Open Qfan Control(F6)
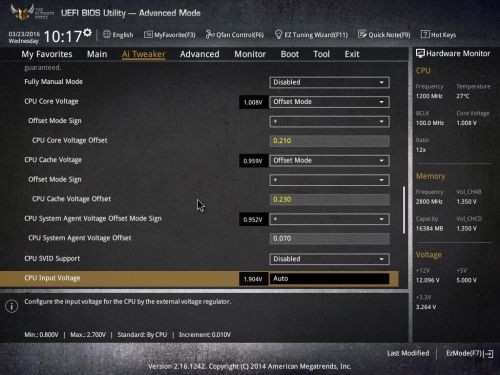The height and width of the screenshot is (375, 500). click(235, 35)
